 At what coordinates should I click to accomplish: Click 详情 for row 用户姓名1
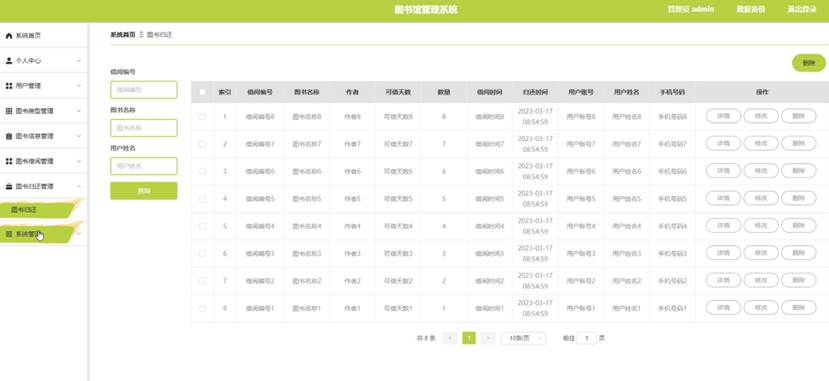[723, 309]
